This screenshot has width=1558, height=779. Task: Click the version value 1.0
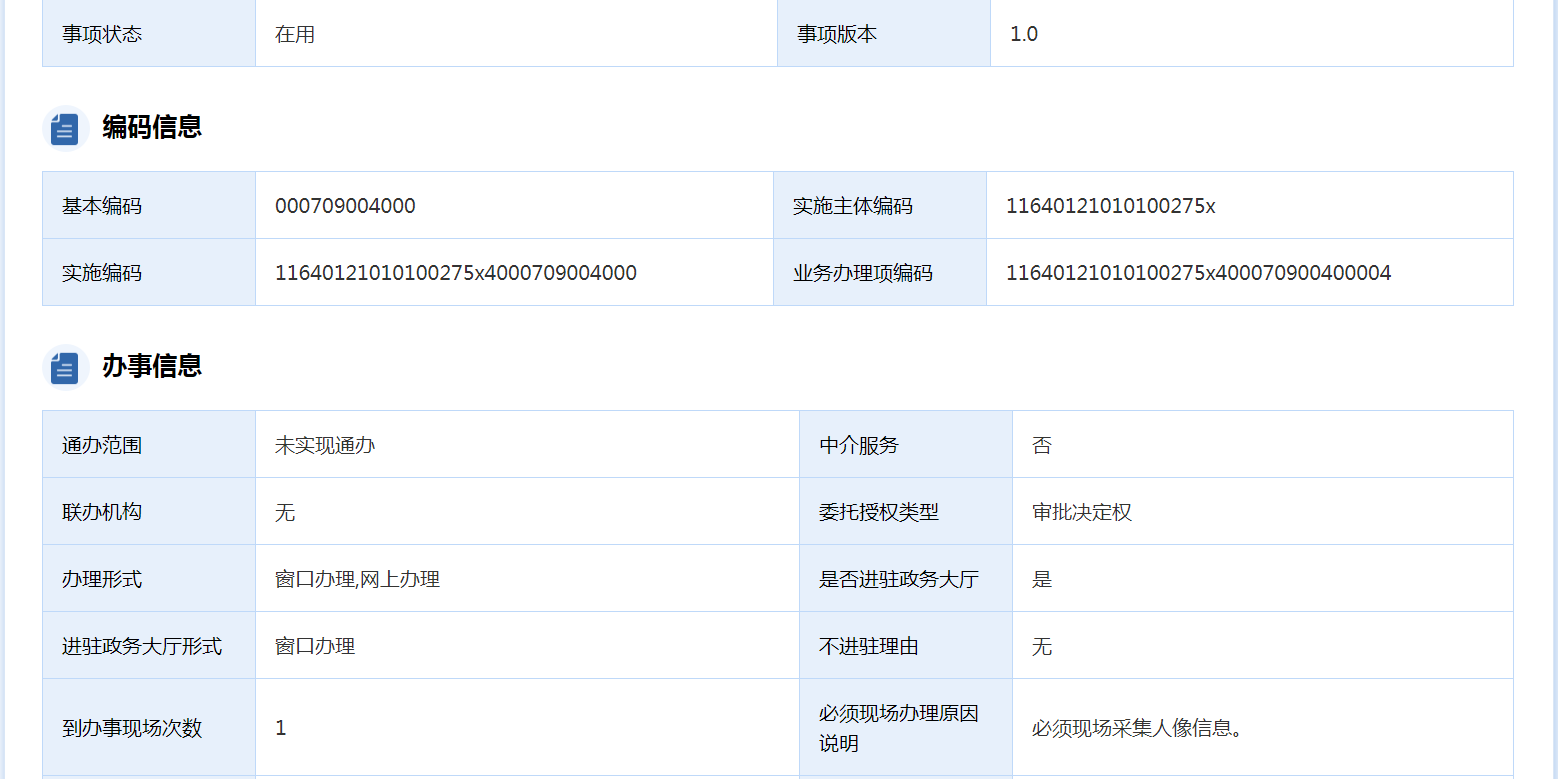point(1024,34)
